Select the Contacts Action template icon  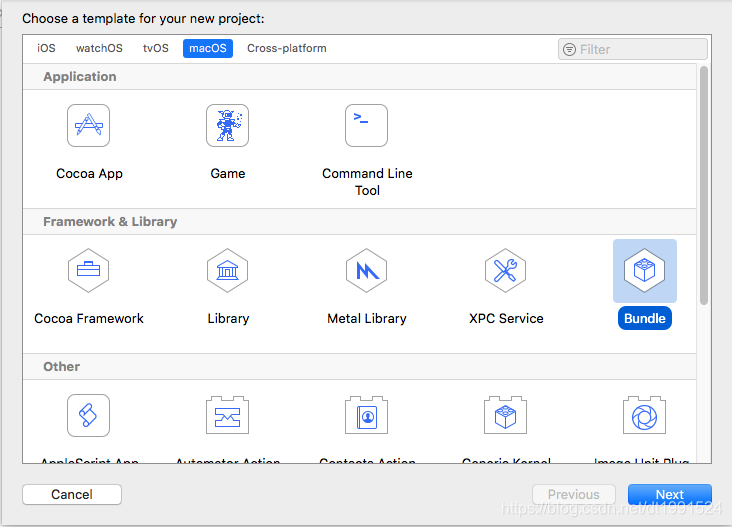pyautogui.click(x=366, y=415)
